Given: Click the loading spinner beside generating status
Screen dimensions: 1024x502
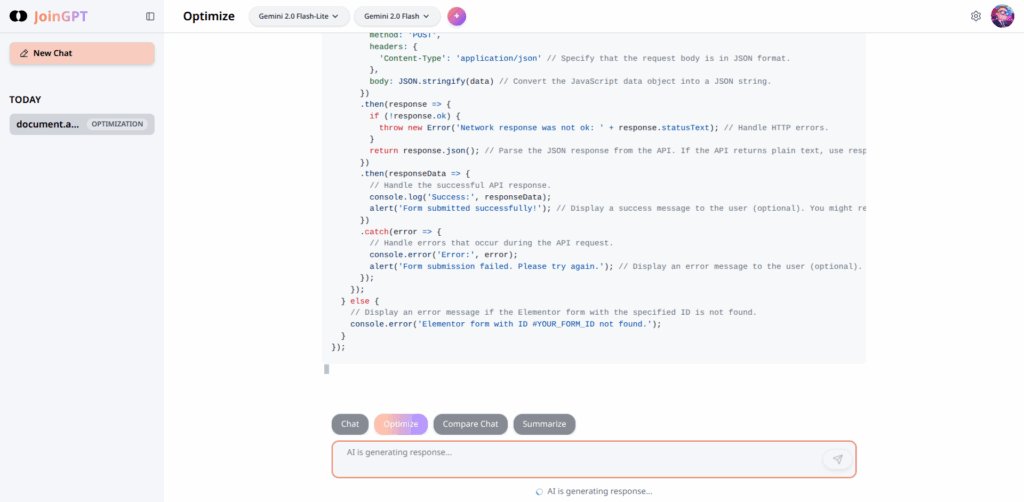Looking at the screenshot, I should click(x=540, y=491).
